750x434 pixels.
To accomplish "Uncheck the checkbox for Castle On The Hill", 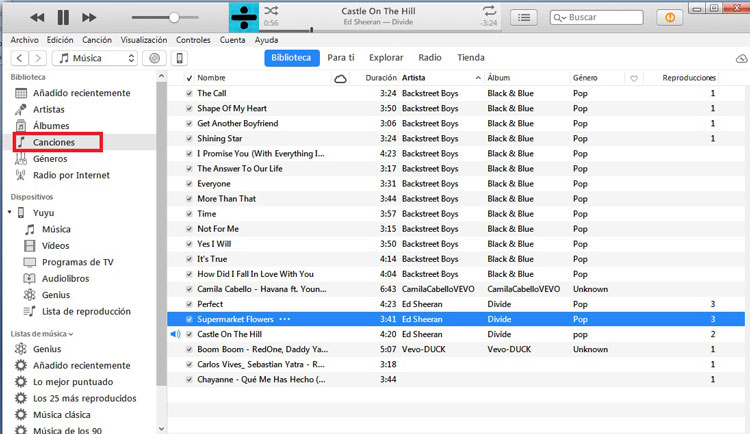I will pos(189,334).
